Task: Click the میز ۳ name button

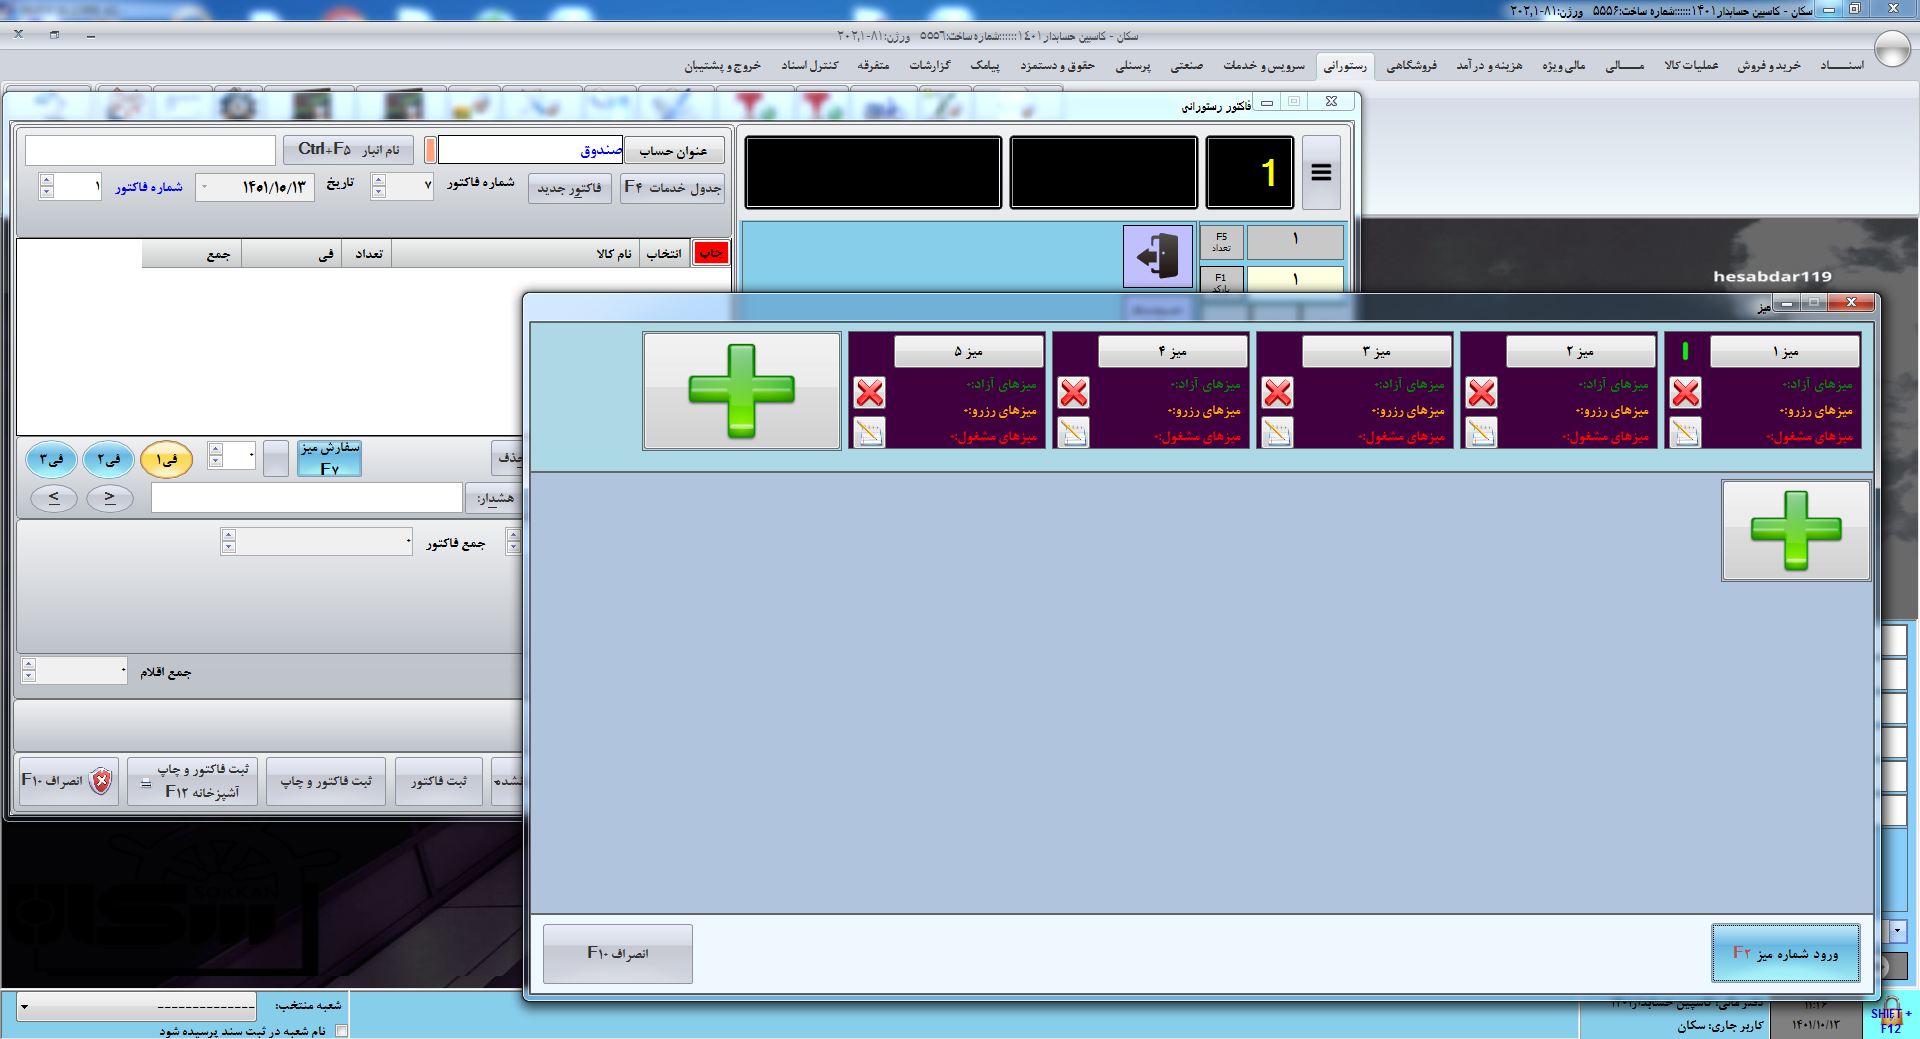Action: pyautogui.click(x=1376, y=351)
